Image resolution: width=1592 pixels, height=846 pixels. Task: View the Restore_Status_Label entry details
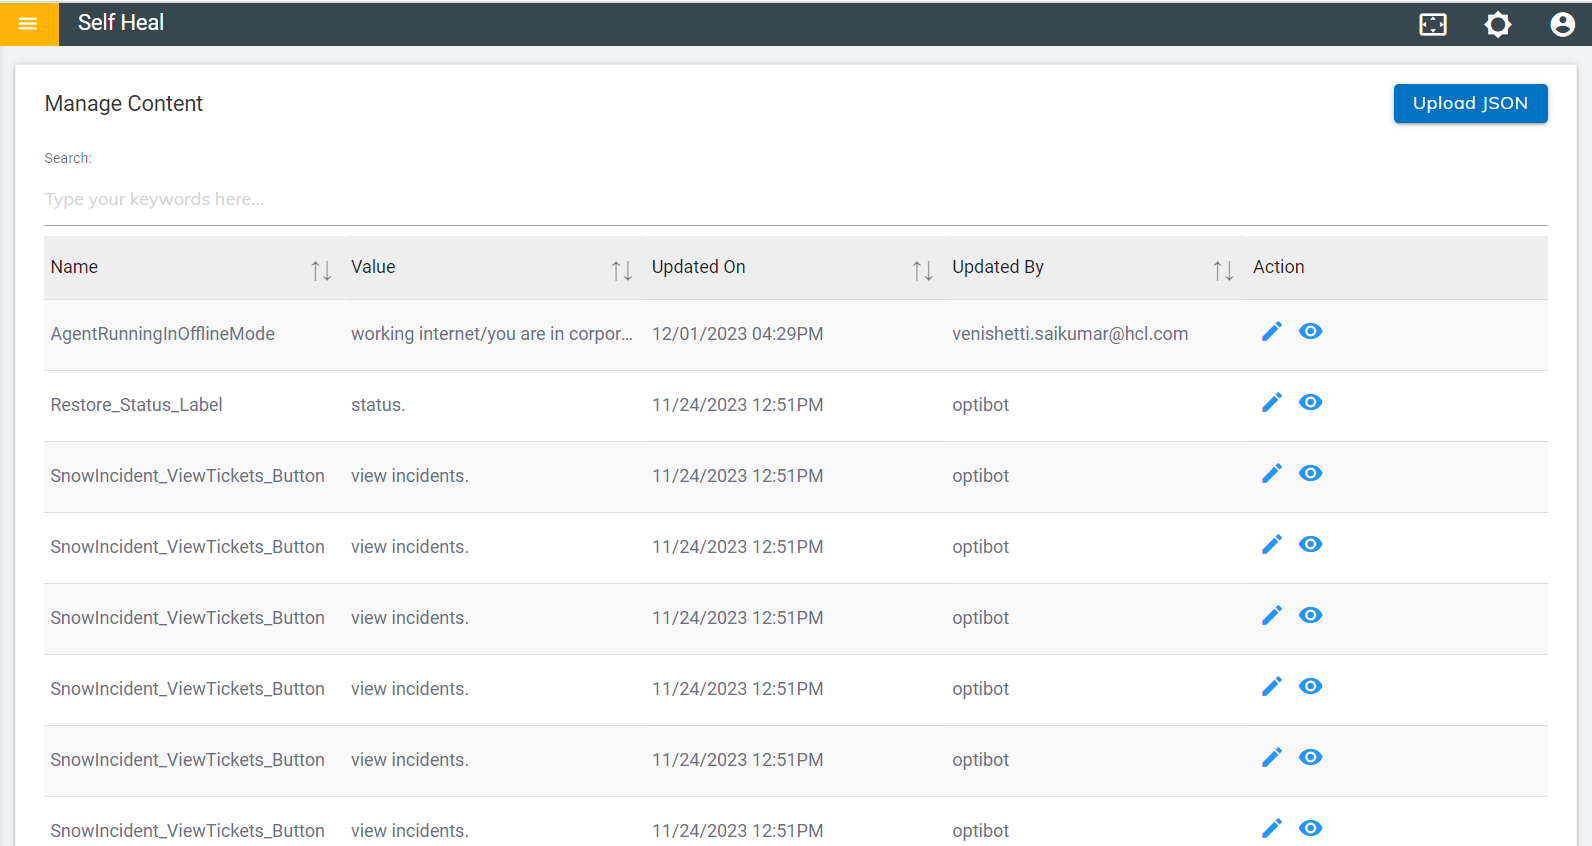1310,403
